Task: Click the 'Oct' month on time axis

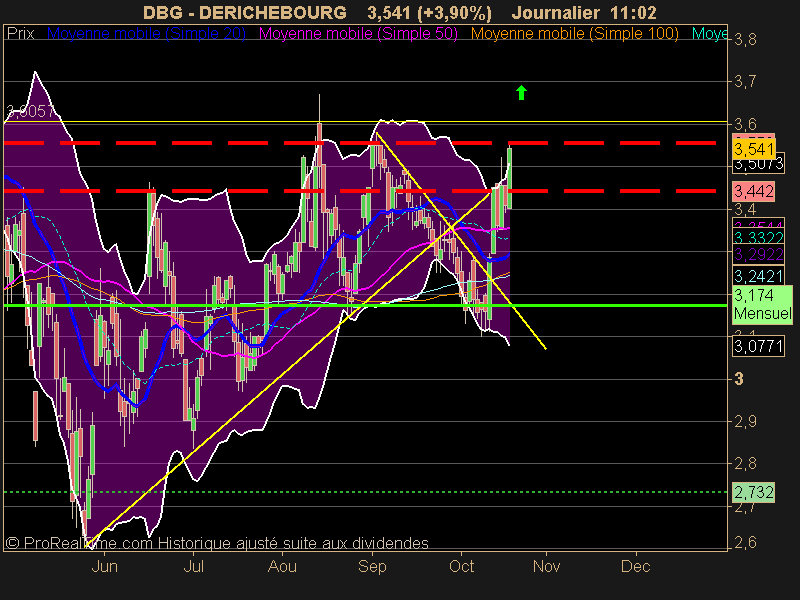Action: [x=461, y=566]
